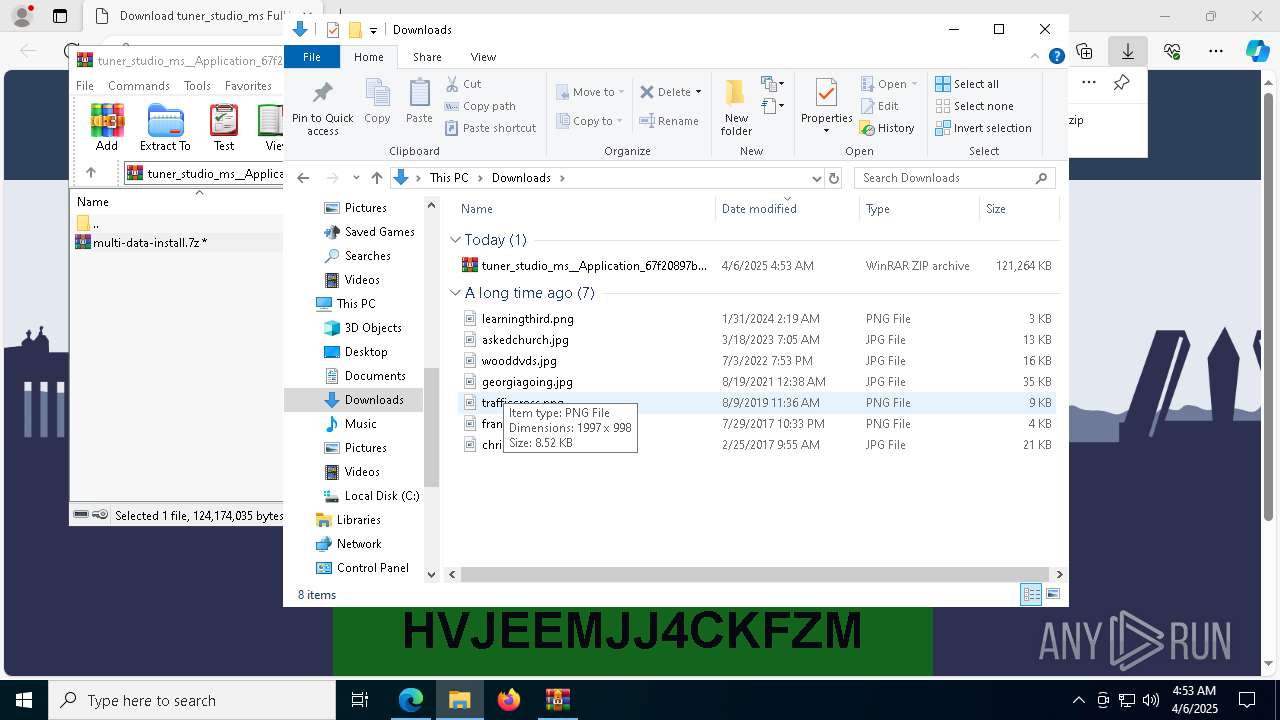This screenshot has height=720, width=1280.
Task: Click the Edit ribbon button
Action: click(879, 106)
